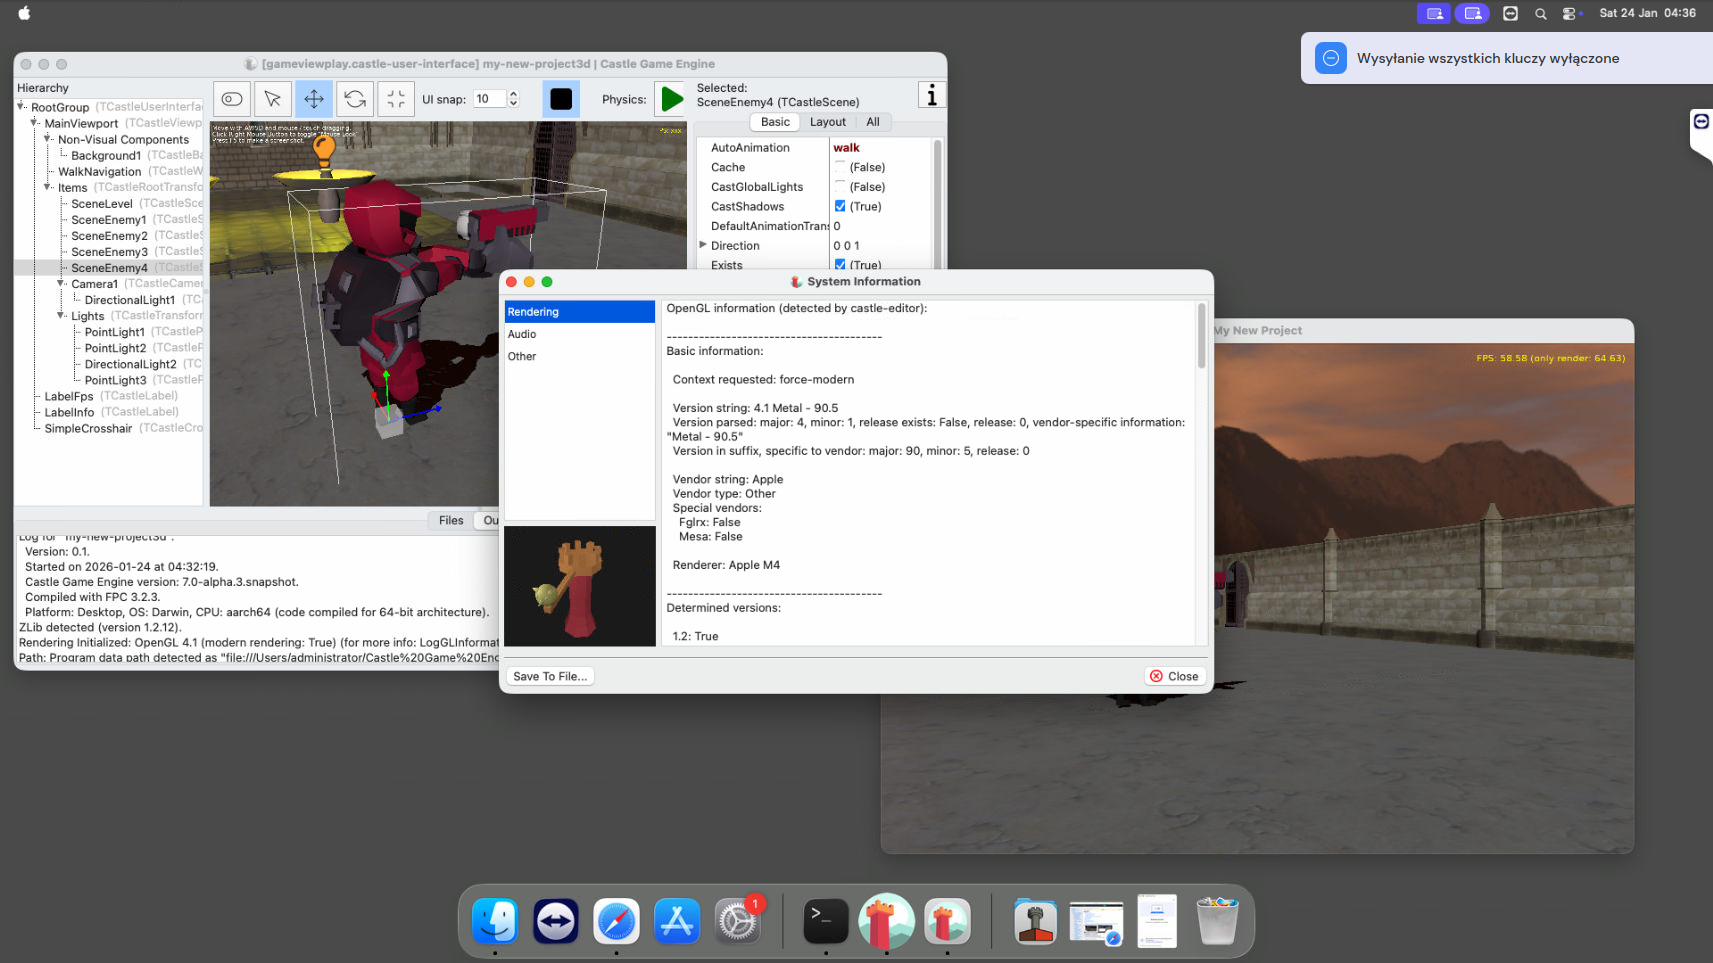Select Audio in System Information list

coord(522,334)
